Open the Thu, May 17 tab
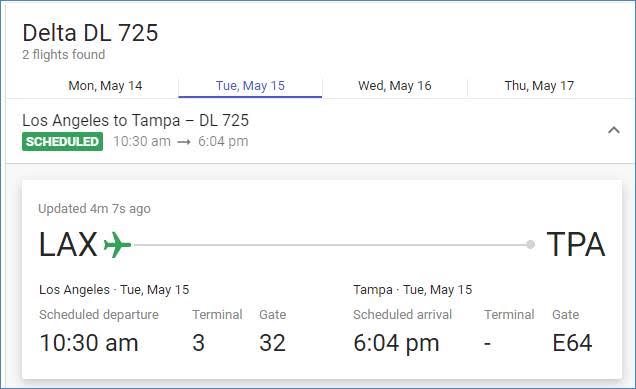Viewport: 636px width, 389px height. click(539, 86)
